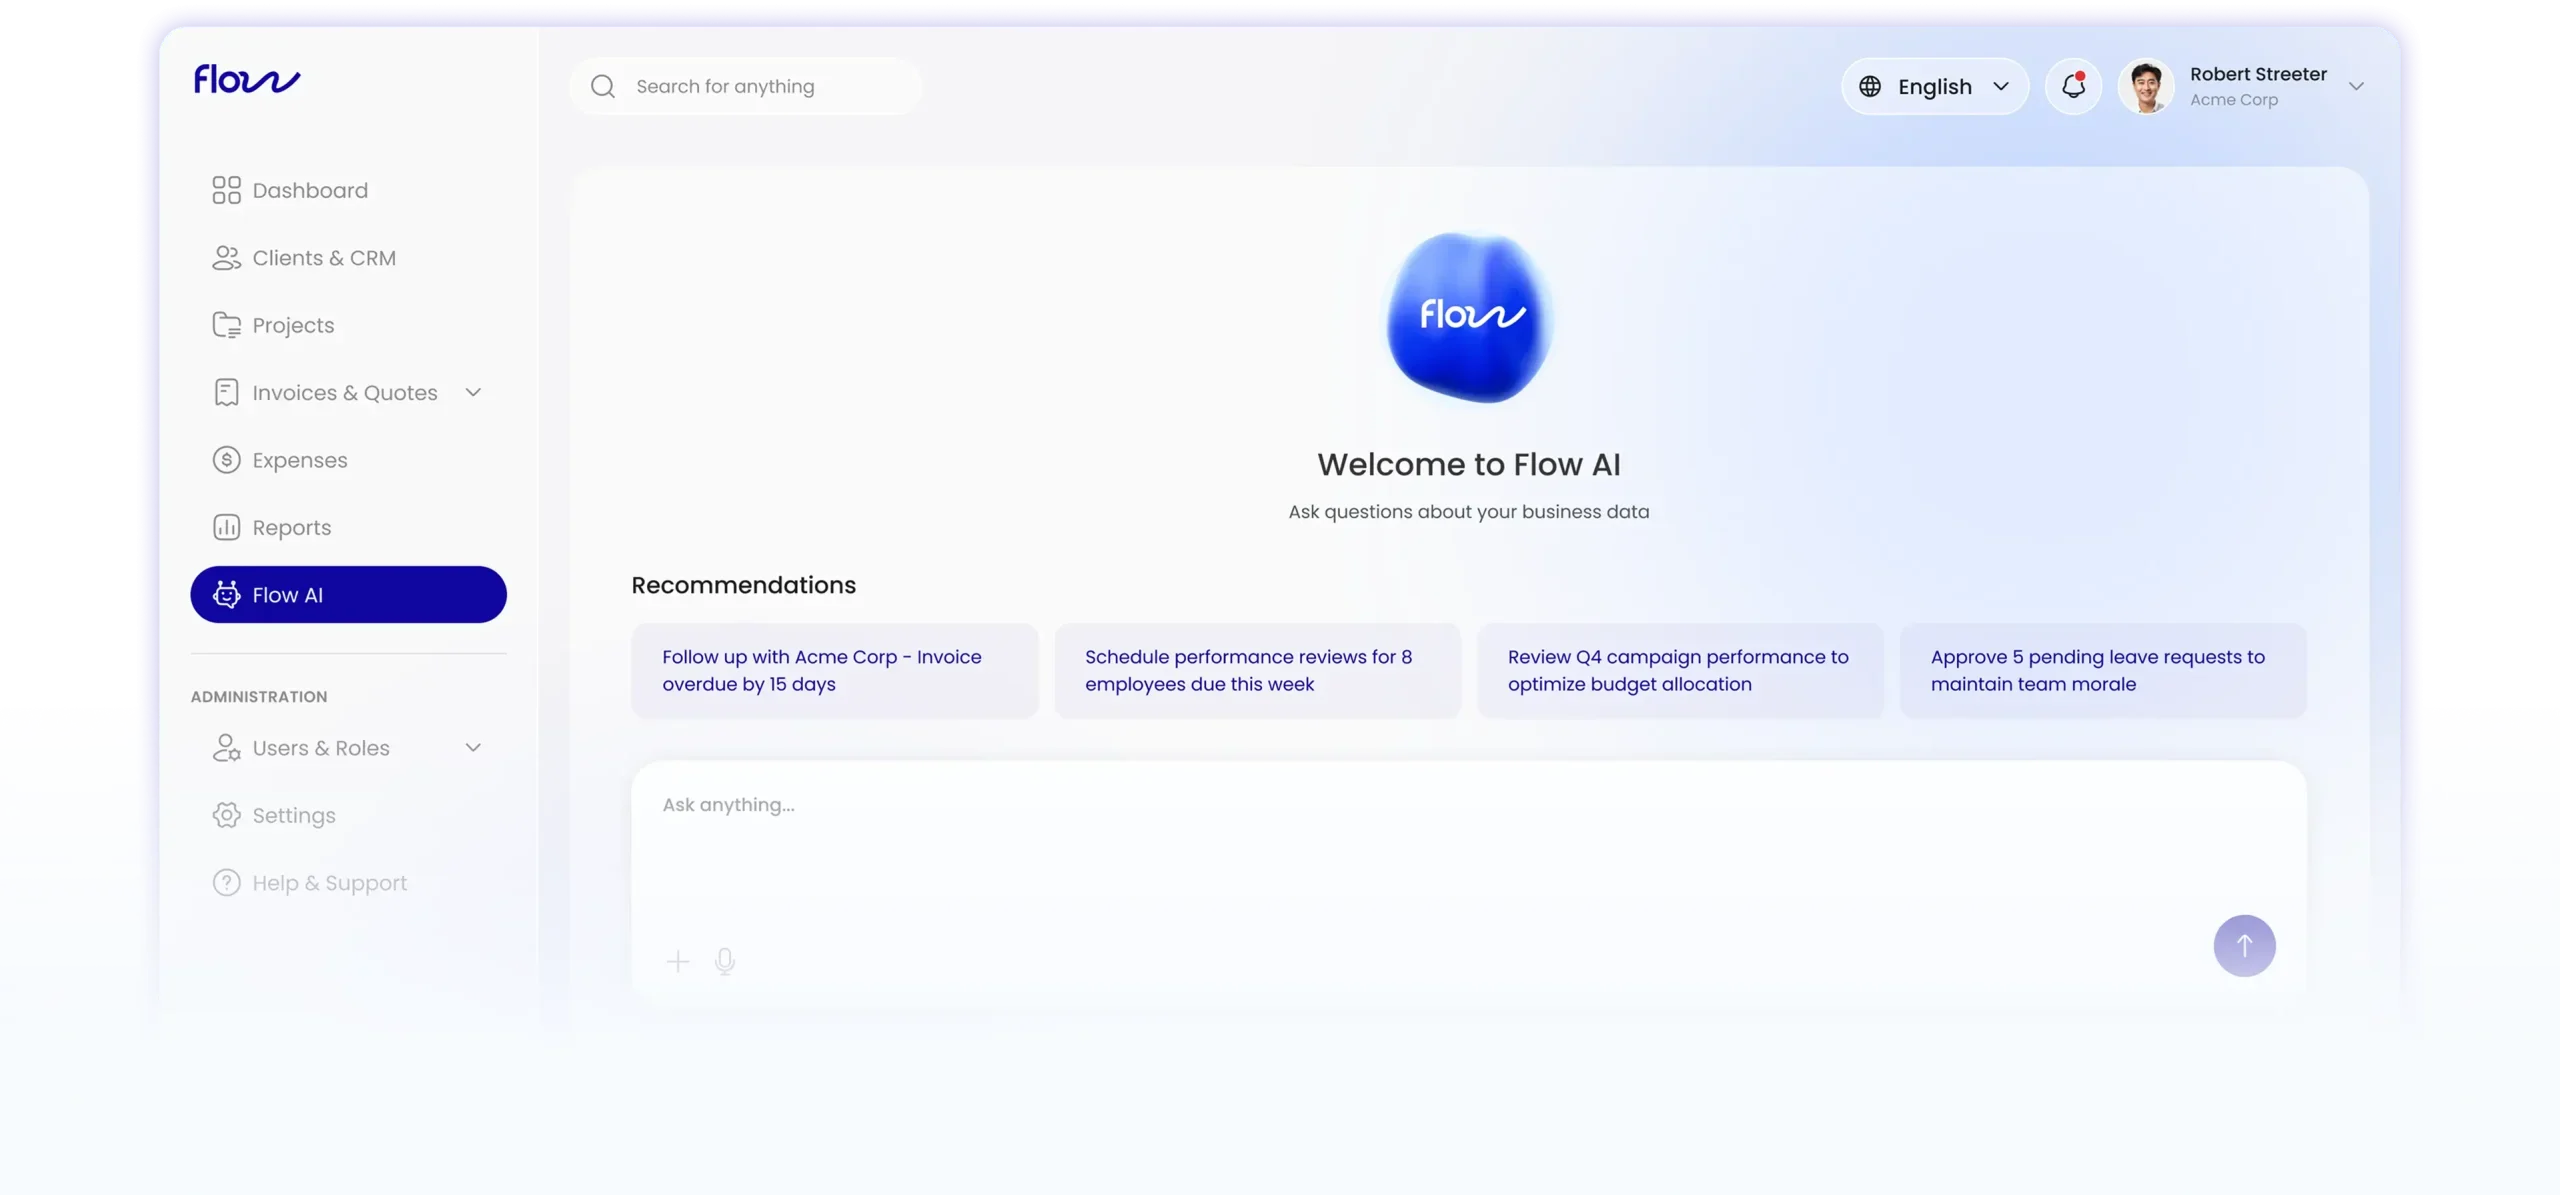Viewport: 2560px width, 1195px height.
Task: Open the English language dropdown
Action: (x=1934, y=87)
